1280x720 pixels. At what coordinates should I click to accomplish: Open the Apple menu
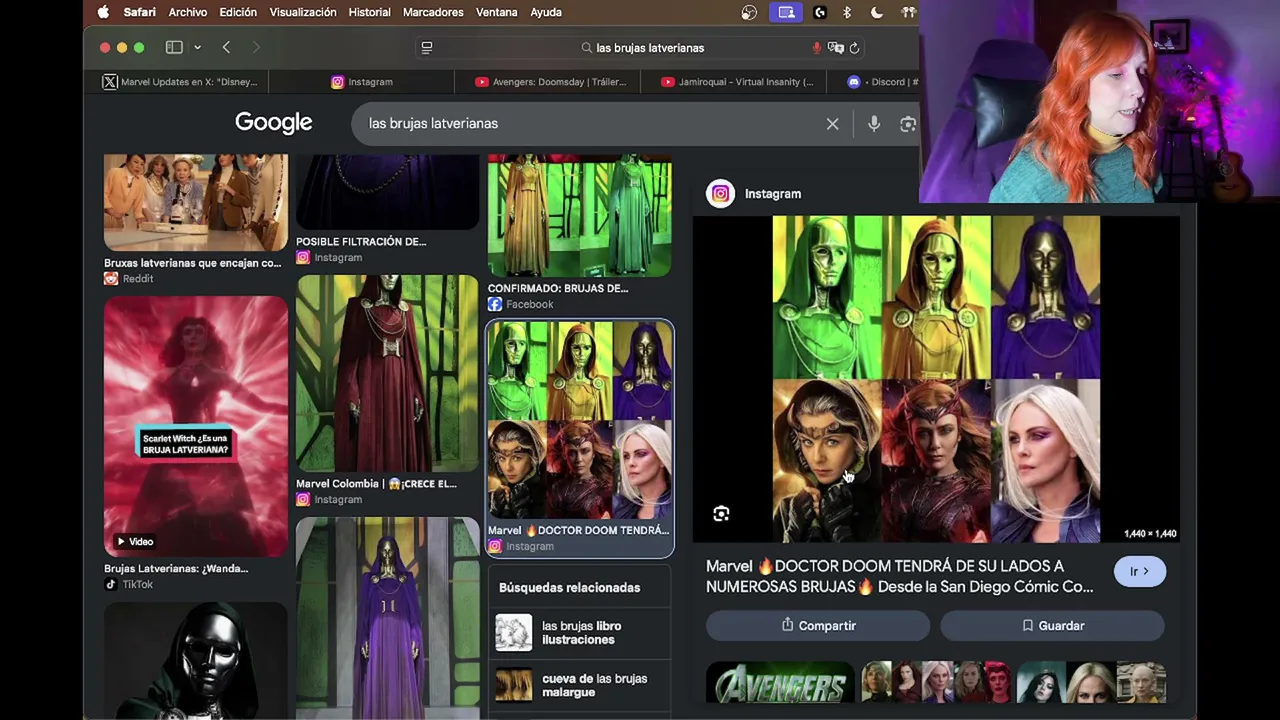pyautogui.click(x=103, y=12)
